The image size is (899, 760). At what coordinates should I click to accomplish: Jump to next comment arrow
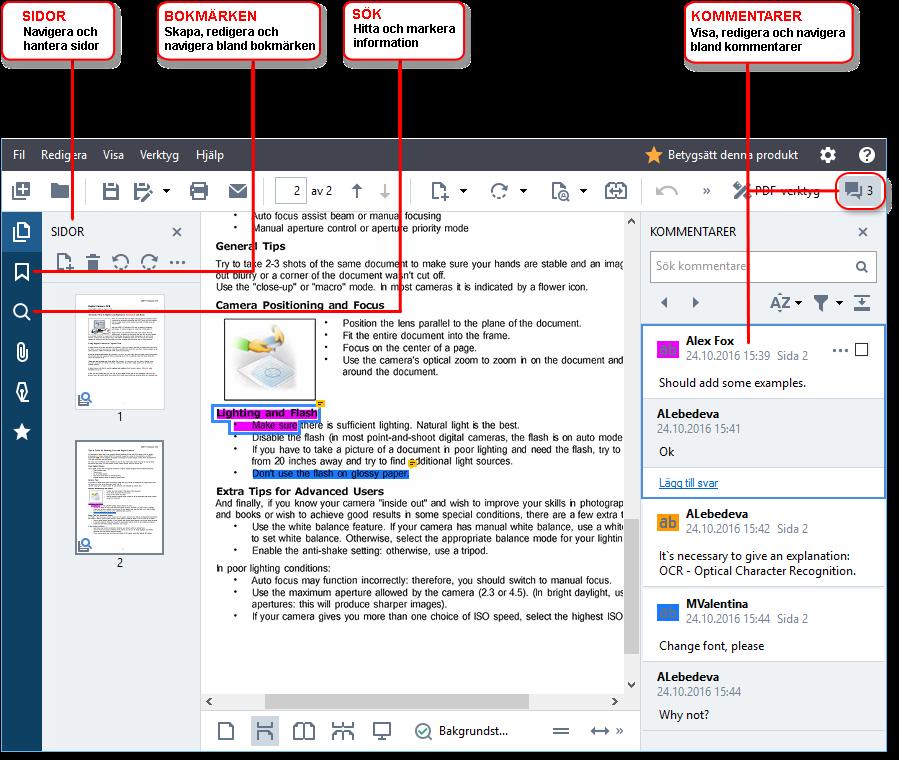pyautogui.click(x=695, y=302)
